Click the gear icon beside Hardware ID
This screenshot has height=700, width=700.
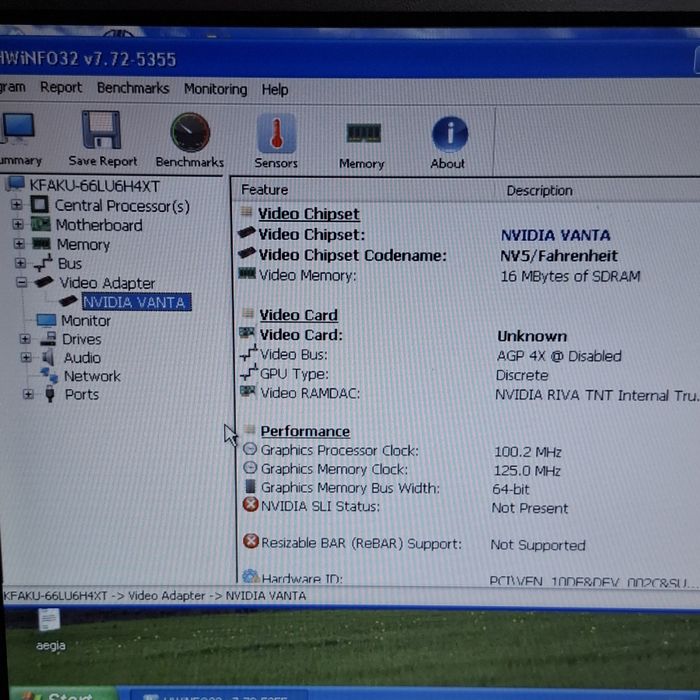(251, 576)
